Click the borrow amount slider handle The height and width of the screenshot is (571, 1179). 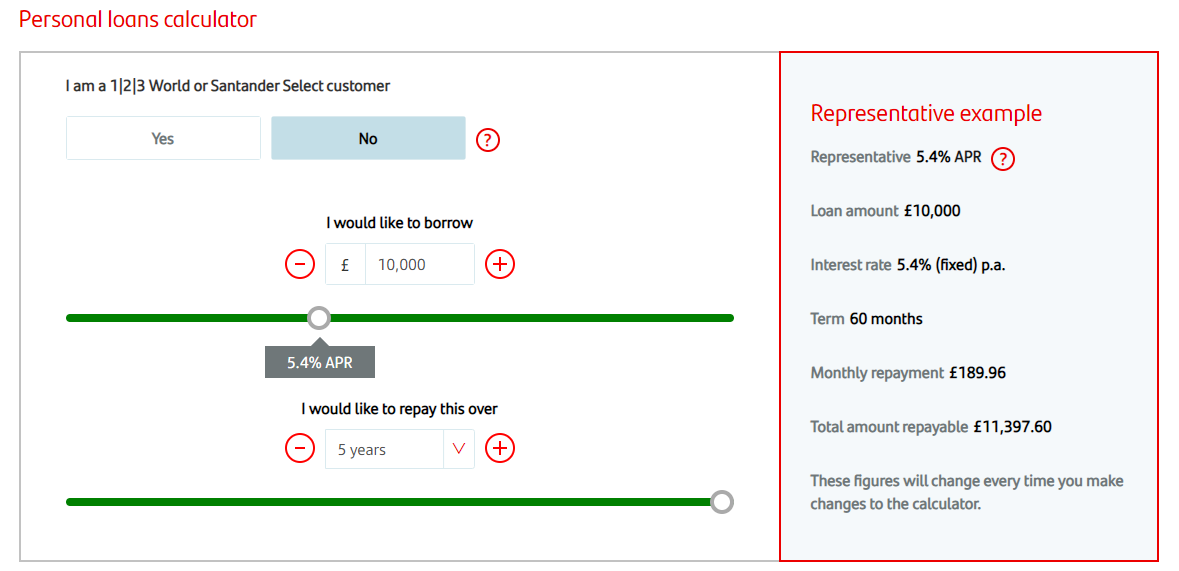point(319,318)
